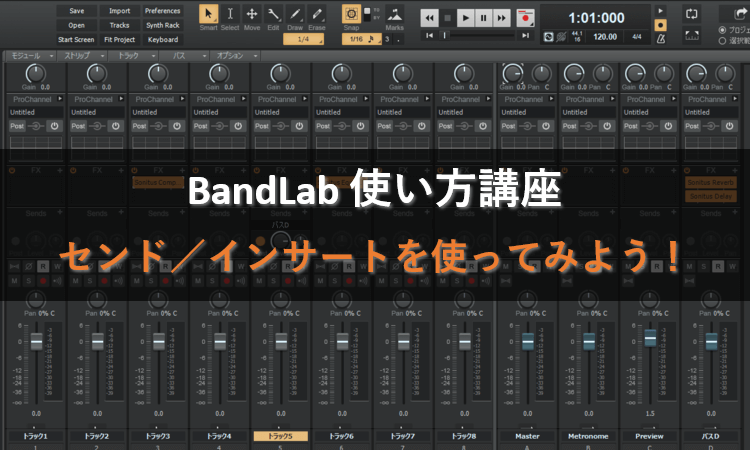Screen dimensions: 750x450
Task: Open the Marks tool
Action: 394,14
